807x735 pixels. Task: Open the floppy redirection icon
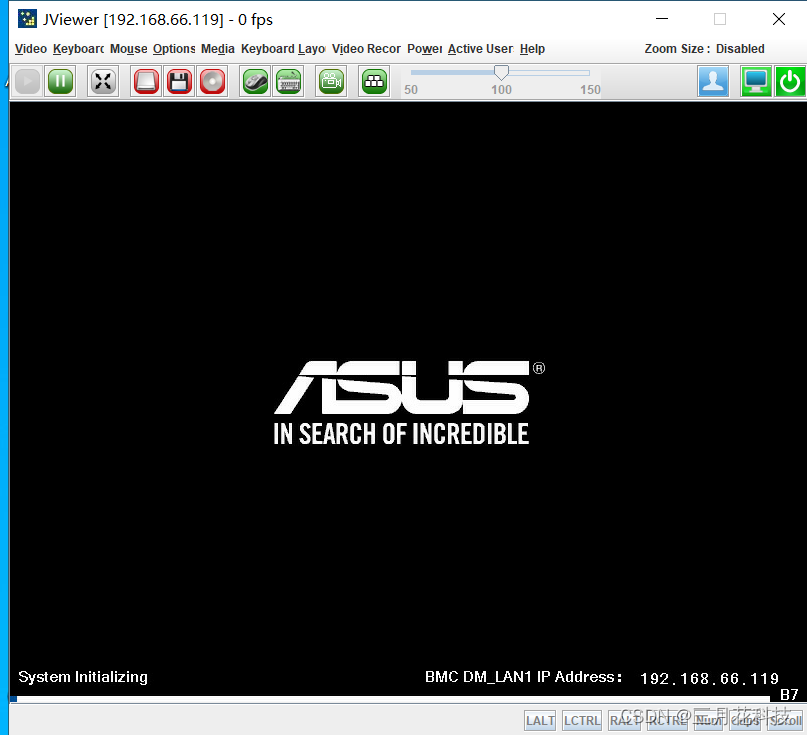click(179, 81)
